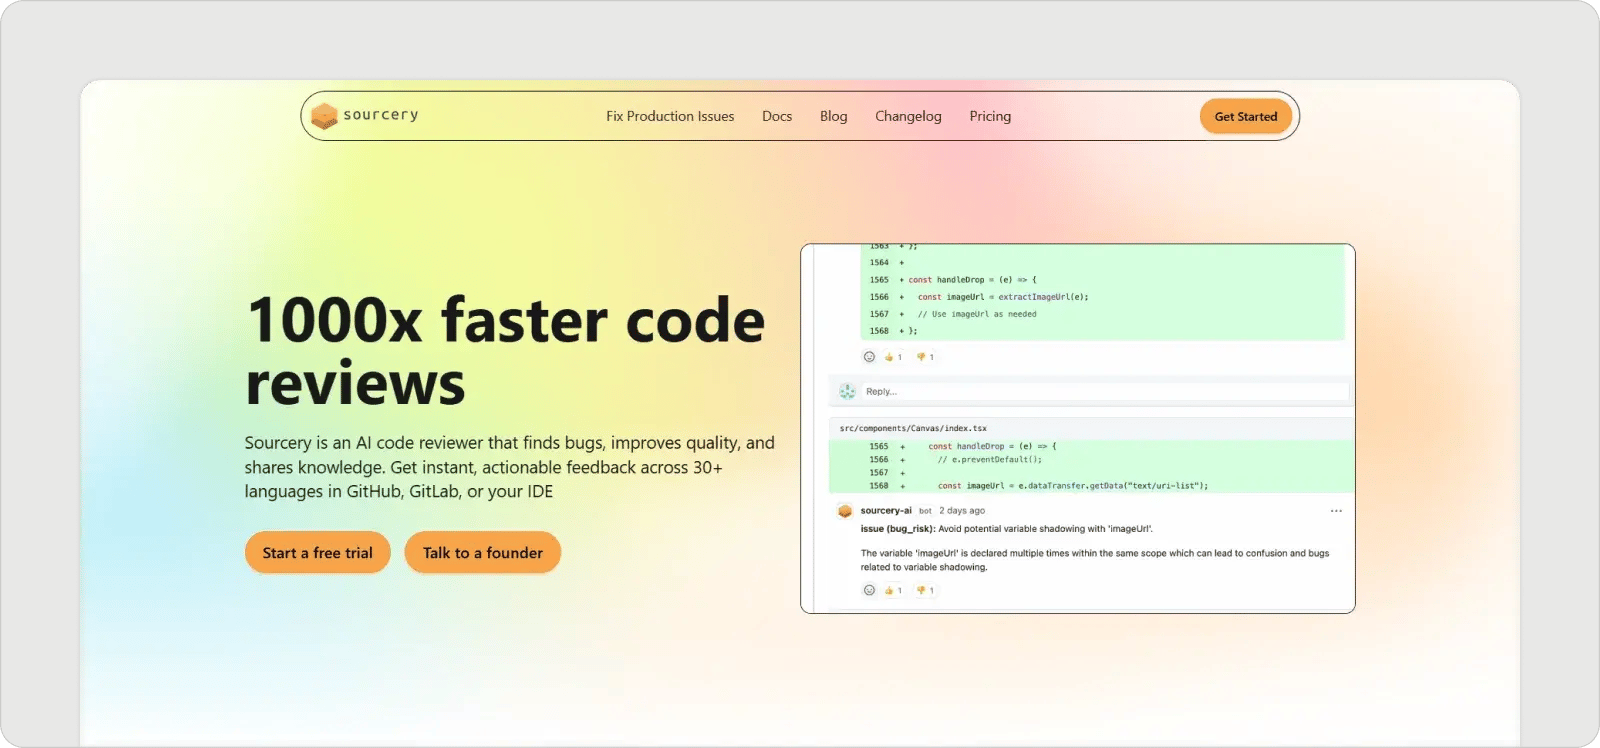This screenshot has height=748, width=1600.
Task: Click Talk to a founder button
Action: (x=483, y=552)
